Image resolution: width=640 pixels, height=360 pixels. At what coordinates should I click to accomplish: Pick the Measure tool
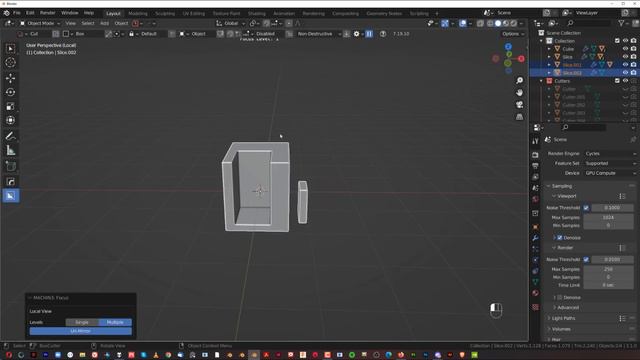click(x=11, y=150)
